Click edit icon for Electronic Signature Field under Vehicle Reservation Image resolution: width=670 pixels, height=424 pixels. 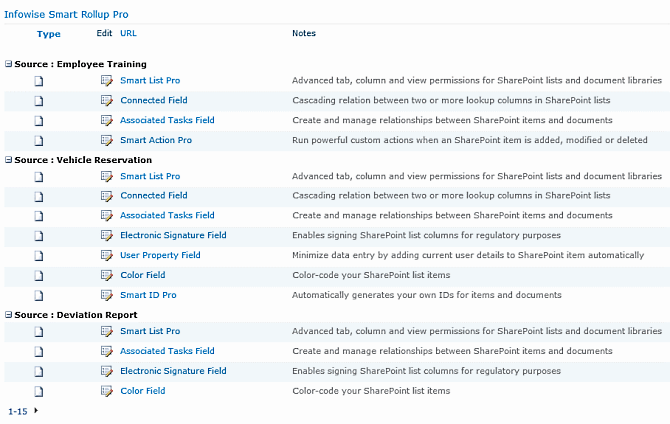106,236
